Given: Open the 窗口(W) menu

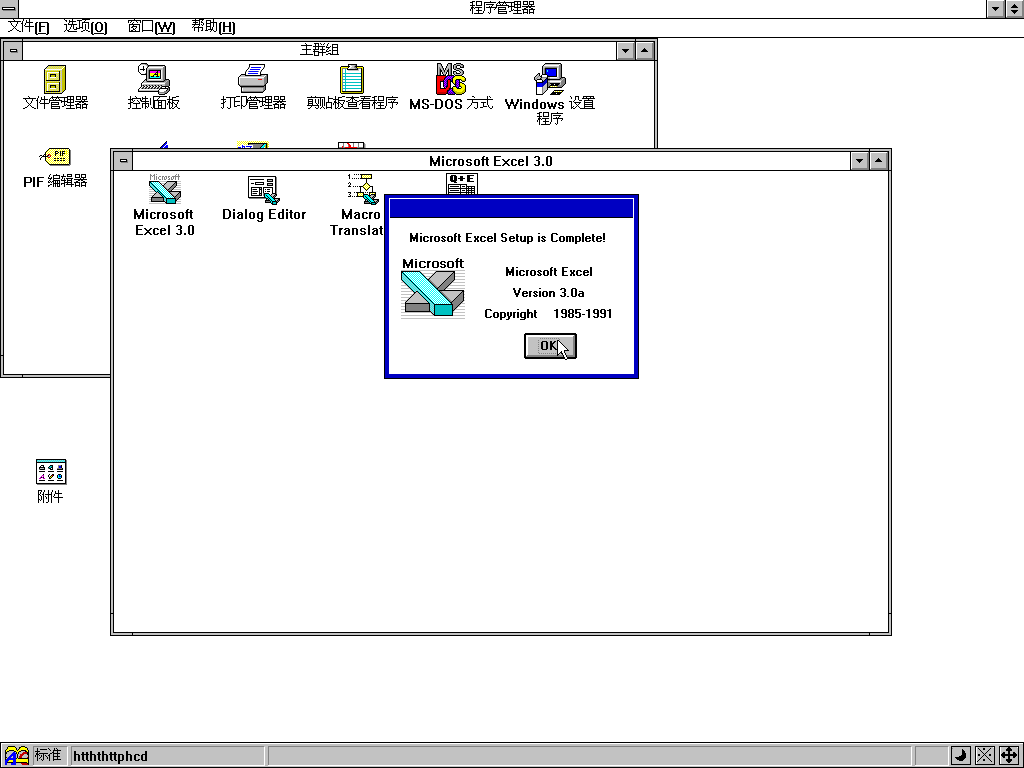Looking at the screenshot, I should pyautogui.click(x=151, y=27).
